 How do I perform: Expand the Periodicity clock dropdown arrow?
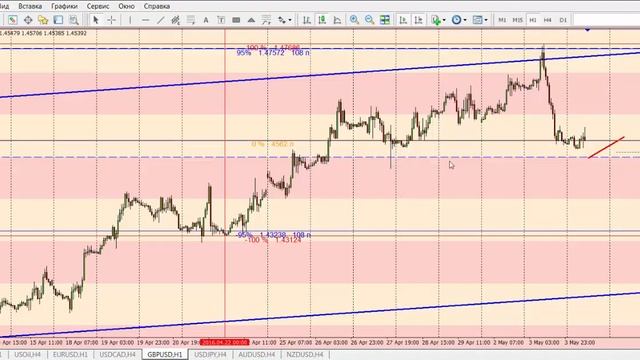(x=465, y=20)
